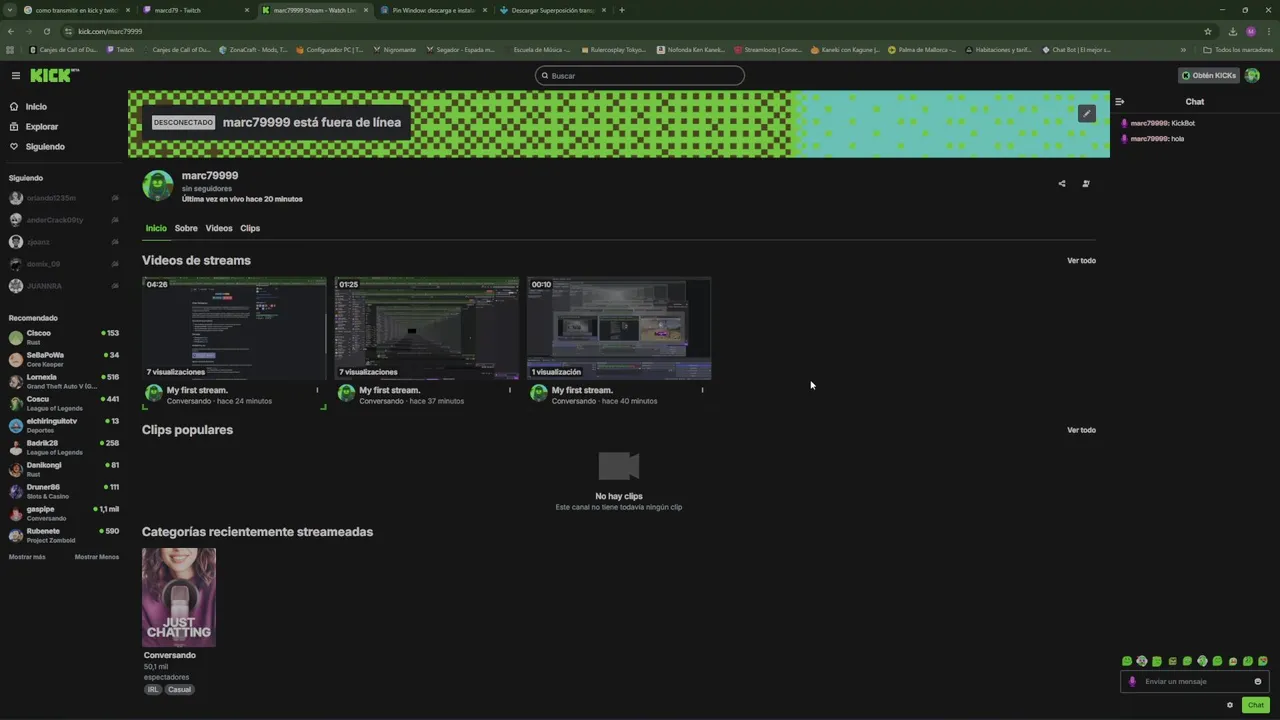This screenshot has height=720, width=1280.
Task: Open the Videos channel tab
Action: [x=219, y=228]
